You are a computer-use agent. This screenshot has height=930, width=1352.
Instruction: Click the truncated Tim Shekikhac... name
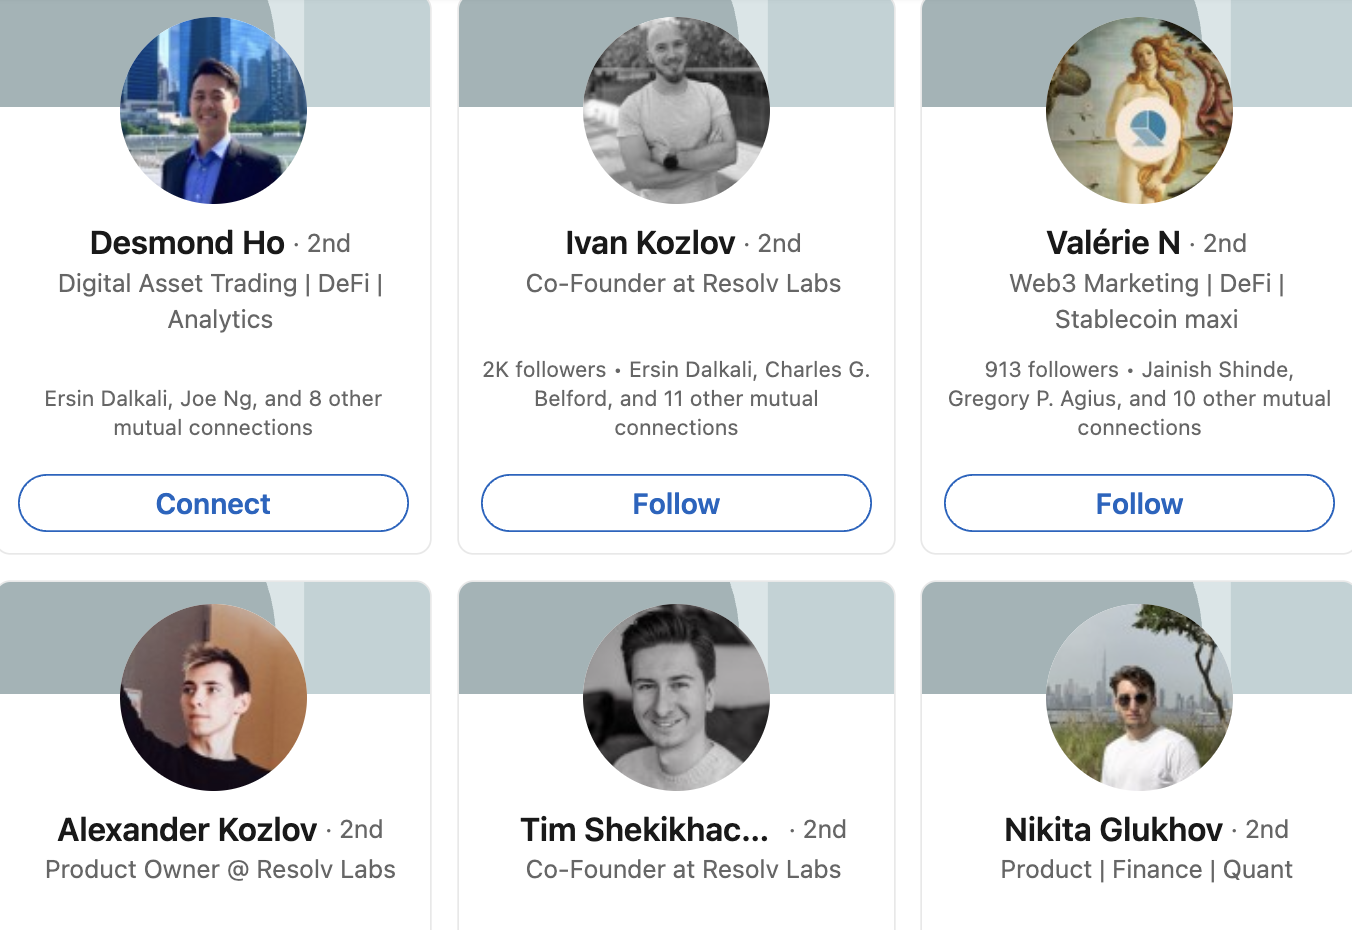pos(644,829)
